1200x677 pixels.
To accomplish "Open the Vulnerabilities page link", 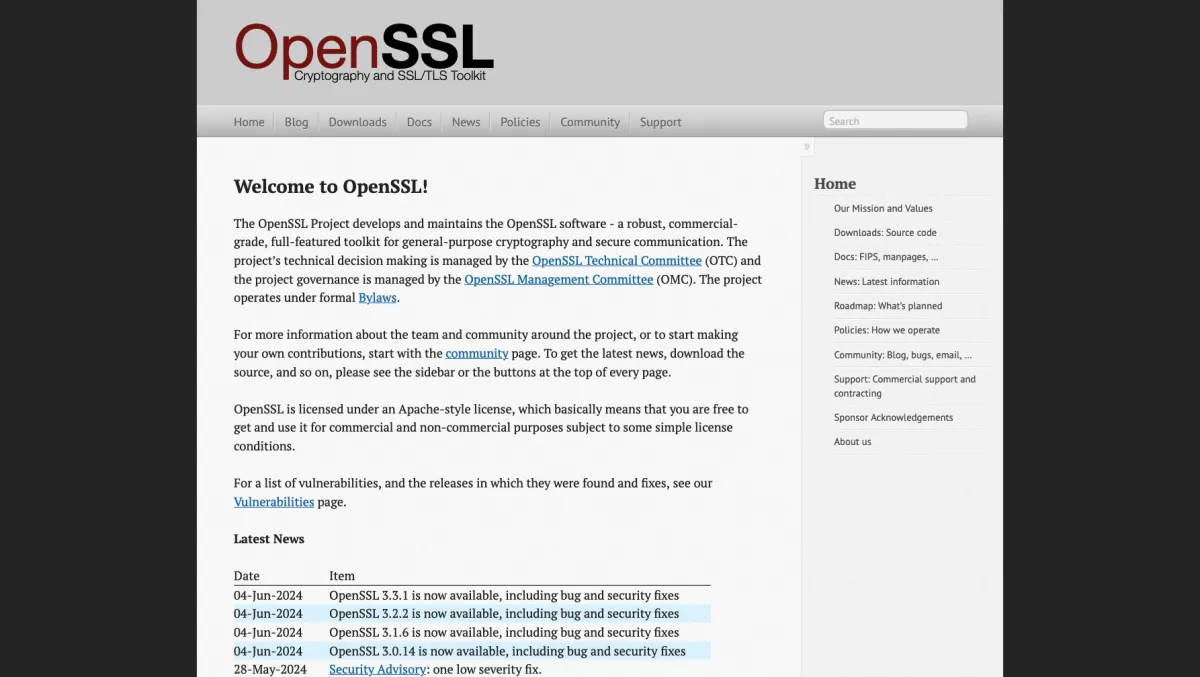I will click(274, 501).
